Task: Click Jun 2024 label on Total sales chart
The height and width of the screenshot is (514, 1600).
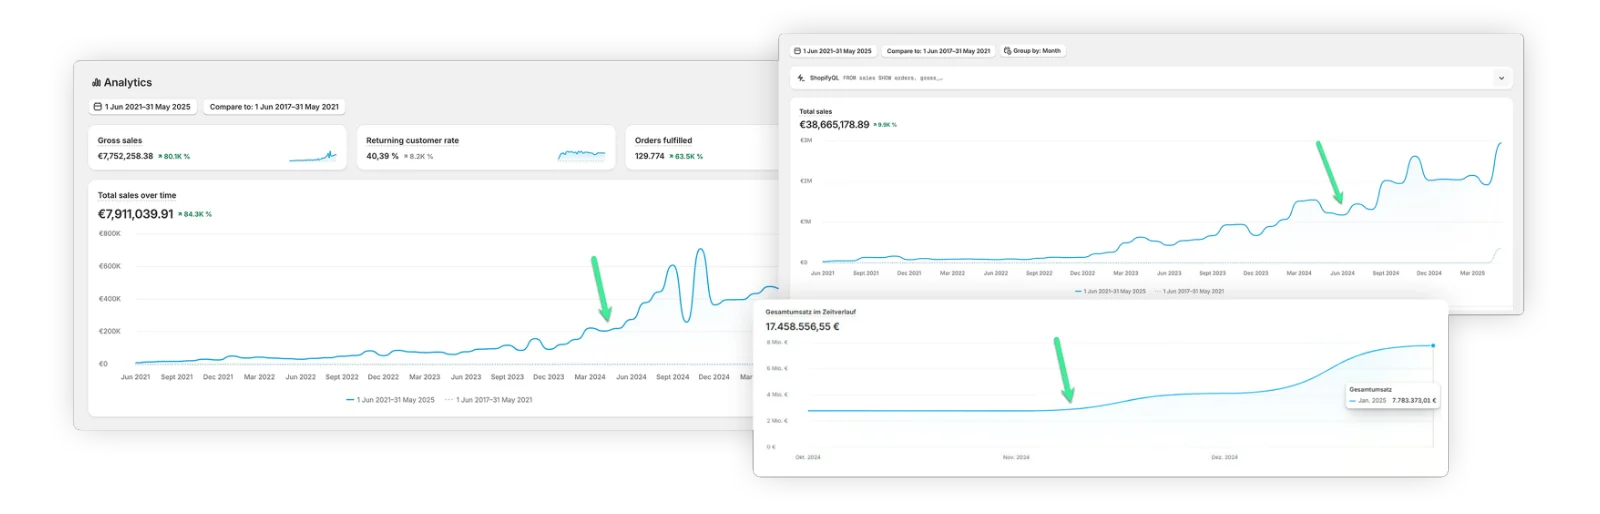Action: pos(1342,273)
